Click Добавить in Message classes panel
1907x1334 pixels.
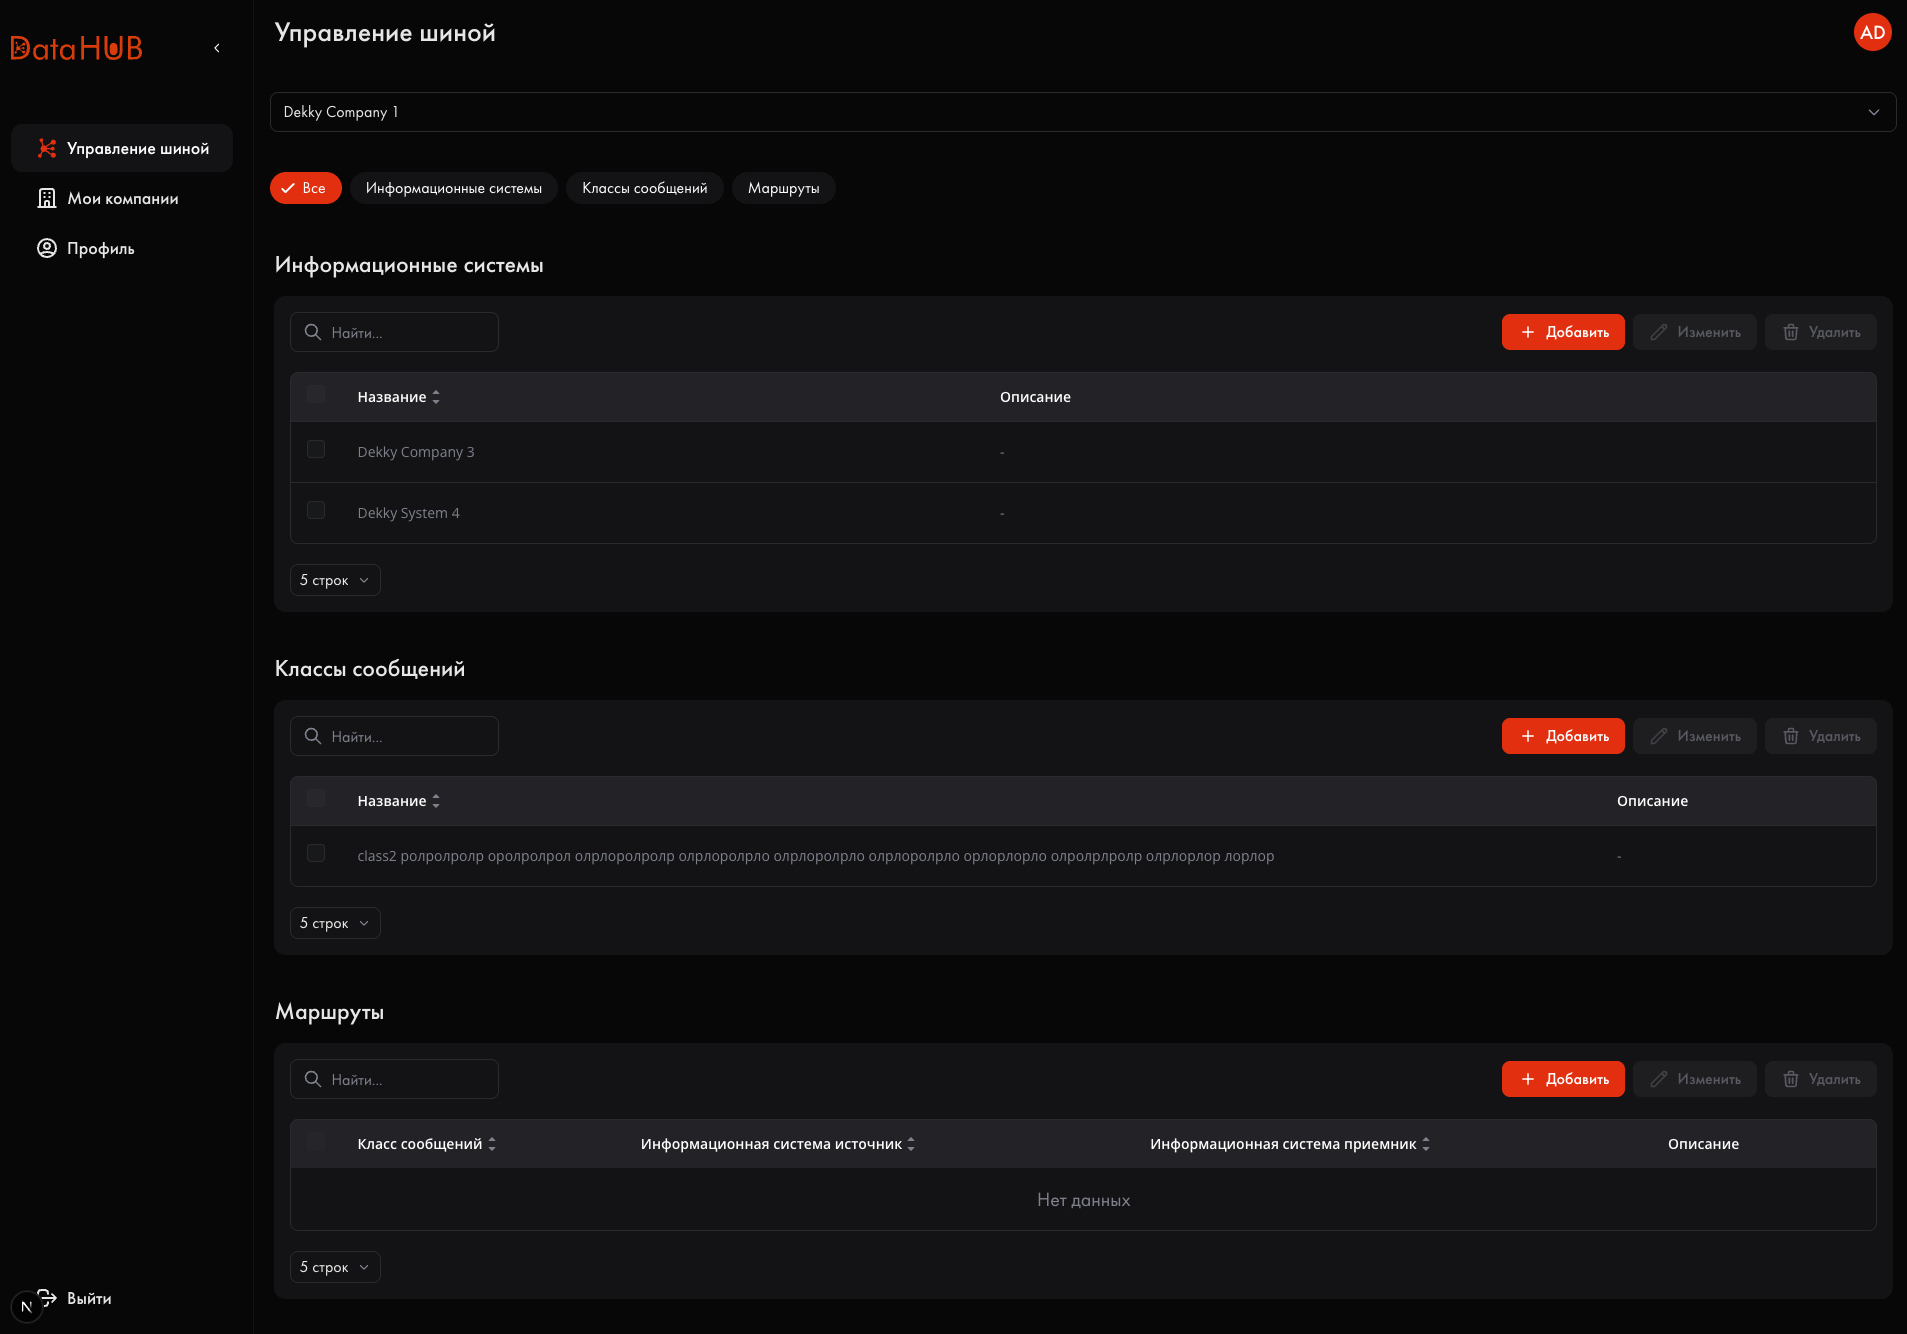tap(1563, 736)
